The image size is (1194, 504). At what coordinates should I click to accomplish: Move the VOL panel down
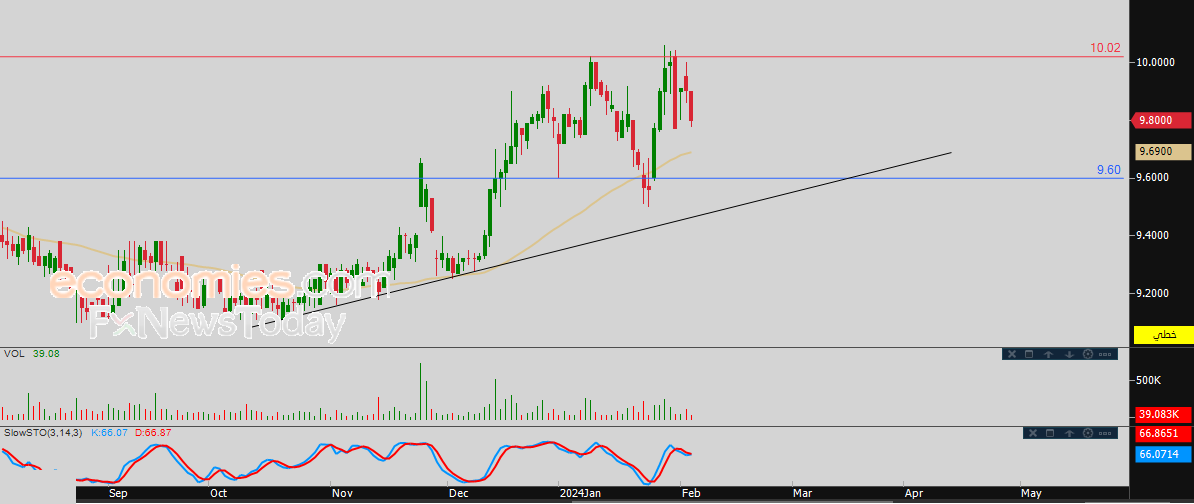click(x=1069, y=354)
